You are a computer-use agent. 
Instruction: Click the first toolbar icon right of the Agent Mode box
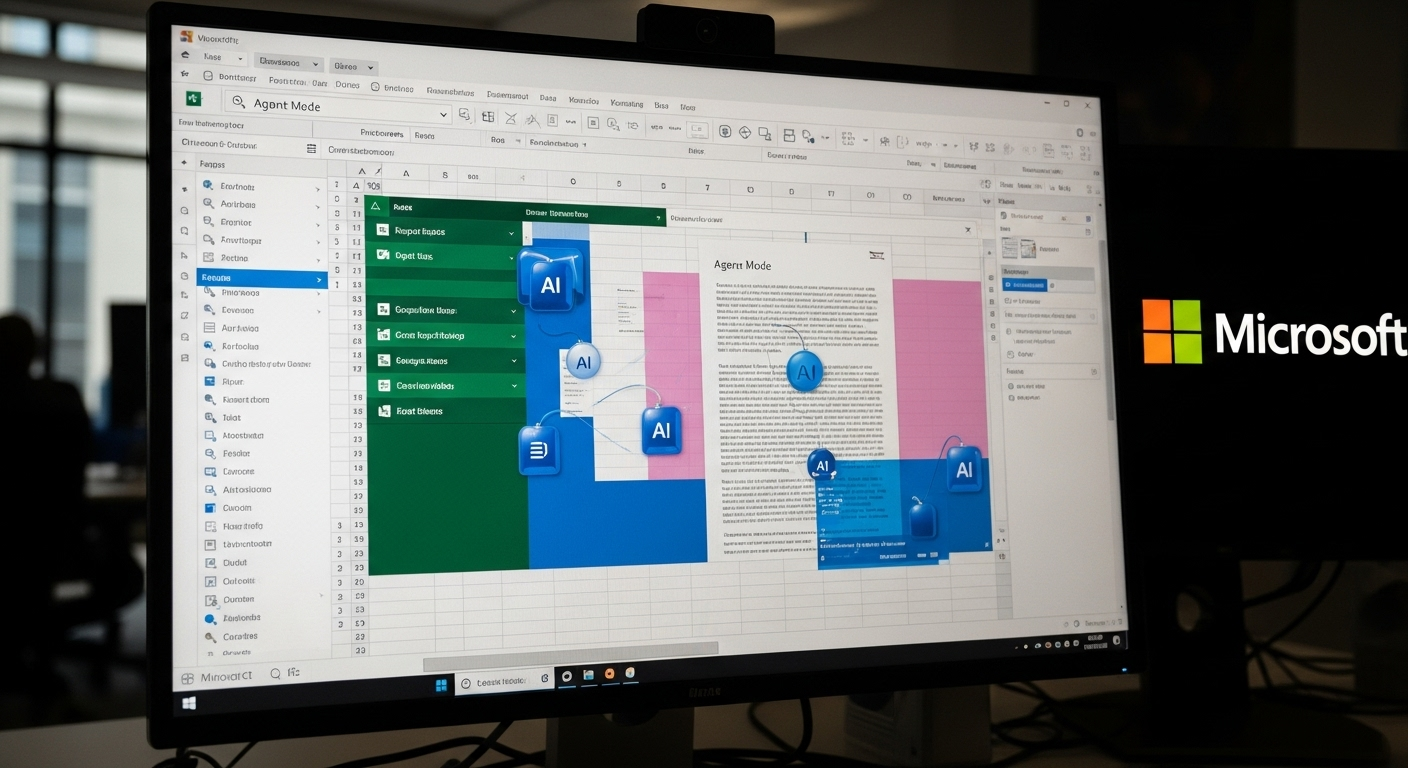(465, 116)
